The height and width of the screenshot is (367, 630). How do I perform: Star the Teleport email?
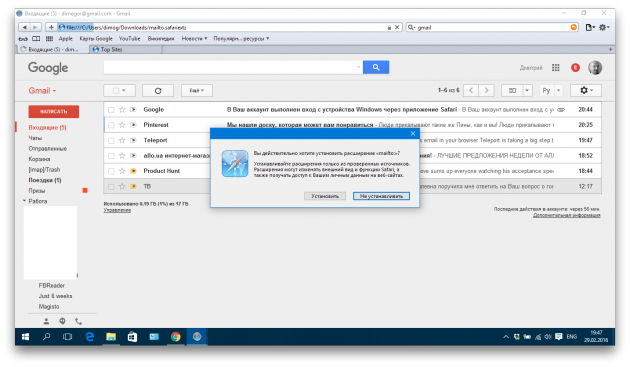(x=122, y=140)
